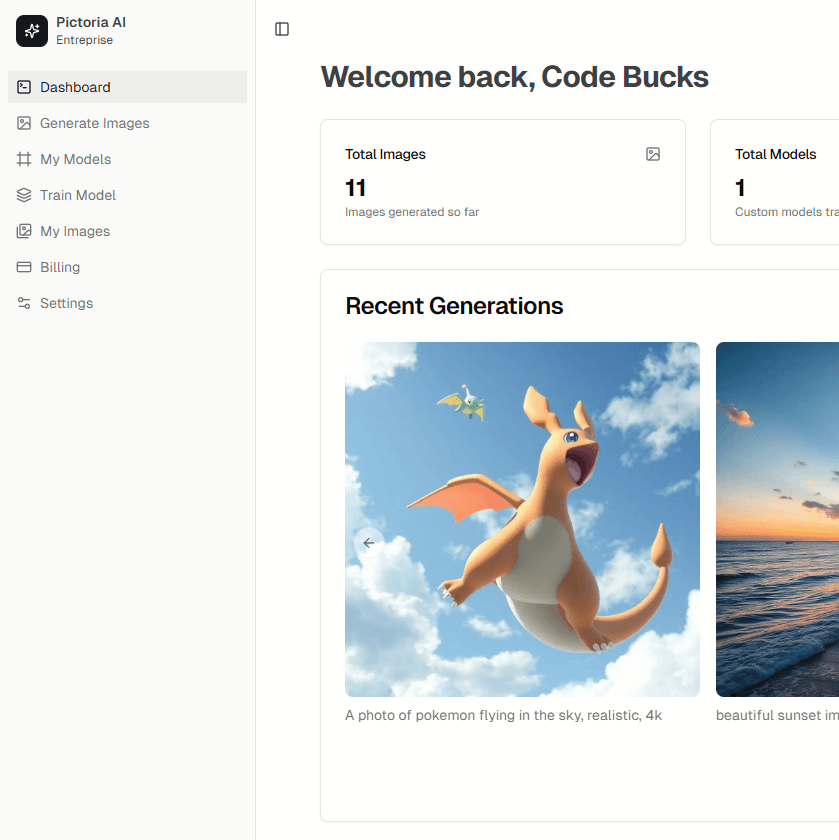This screenshot has height=840, width=839.
Task: Open the beautiful sunset beach image
Action: (x=777, y=519)
